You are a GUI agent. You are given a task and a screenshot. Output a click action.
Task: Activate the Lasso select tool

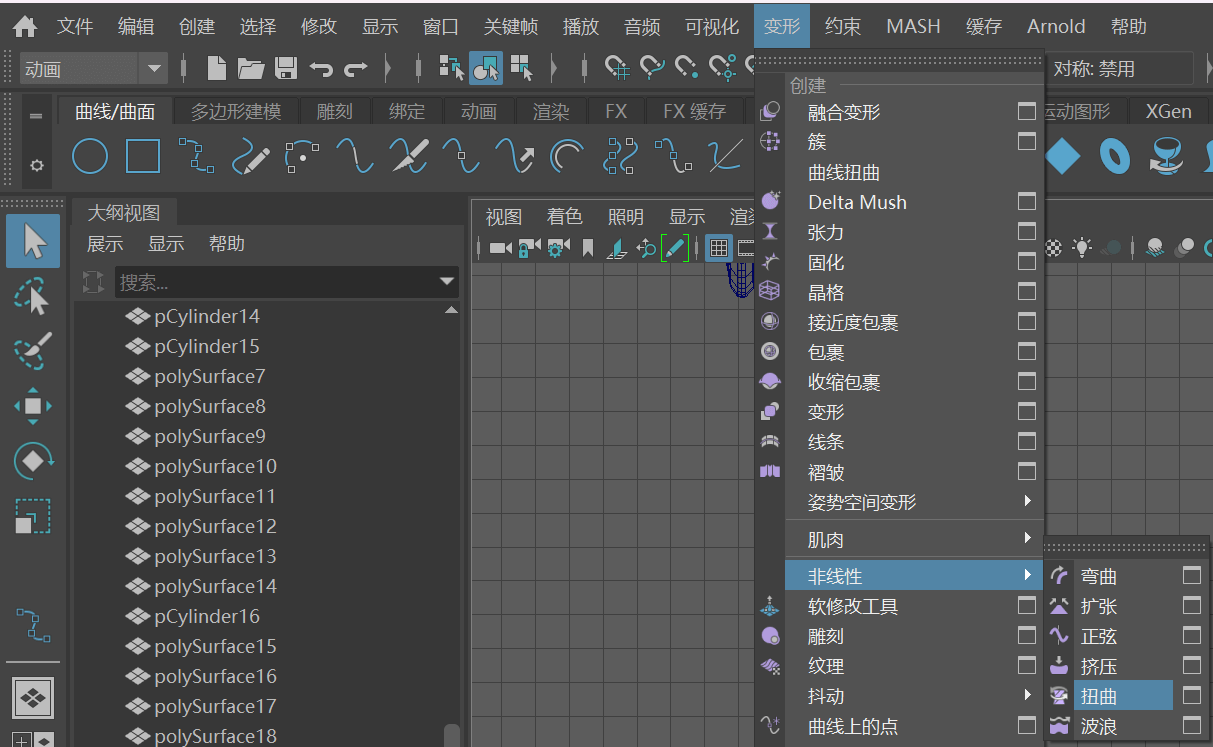(33, 297)
